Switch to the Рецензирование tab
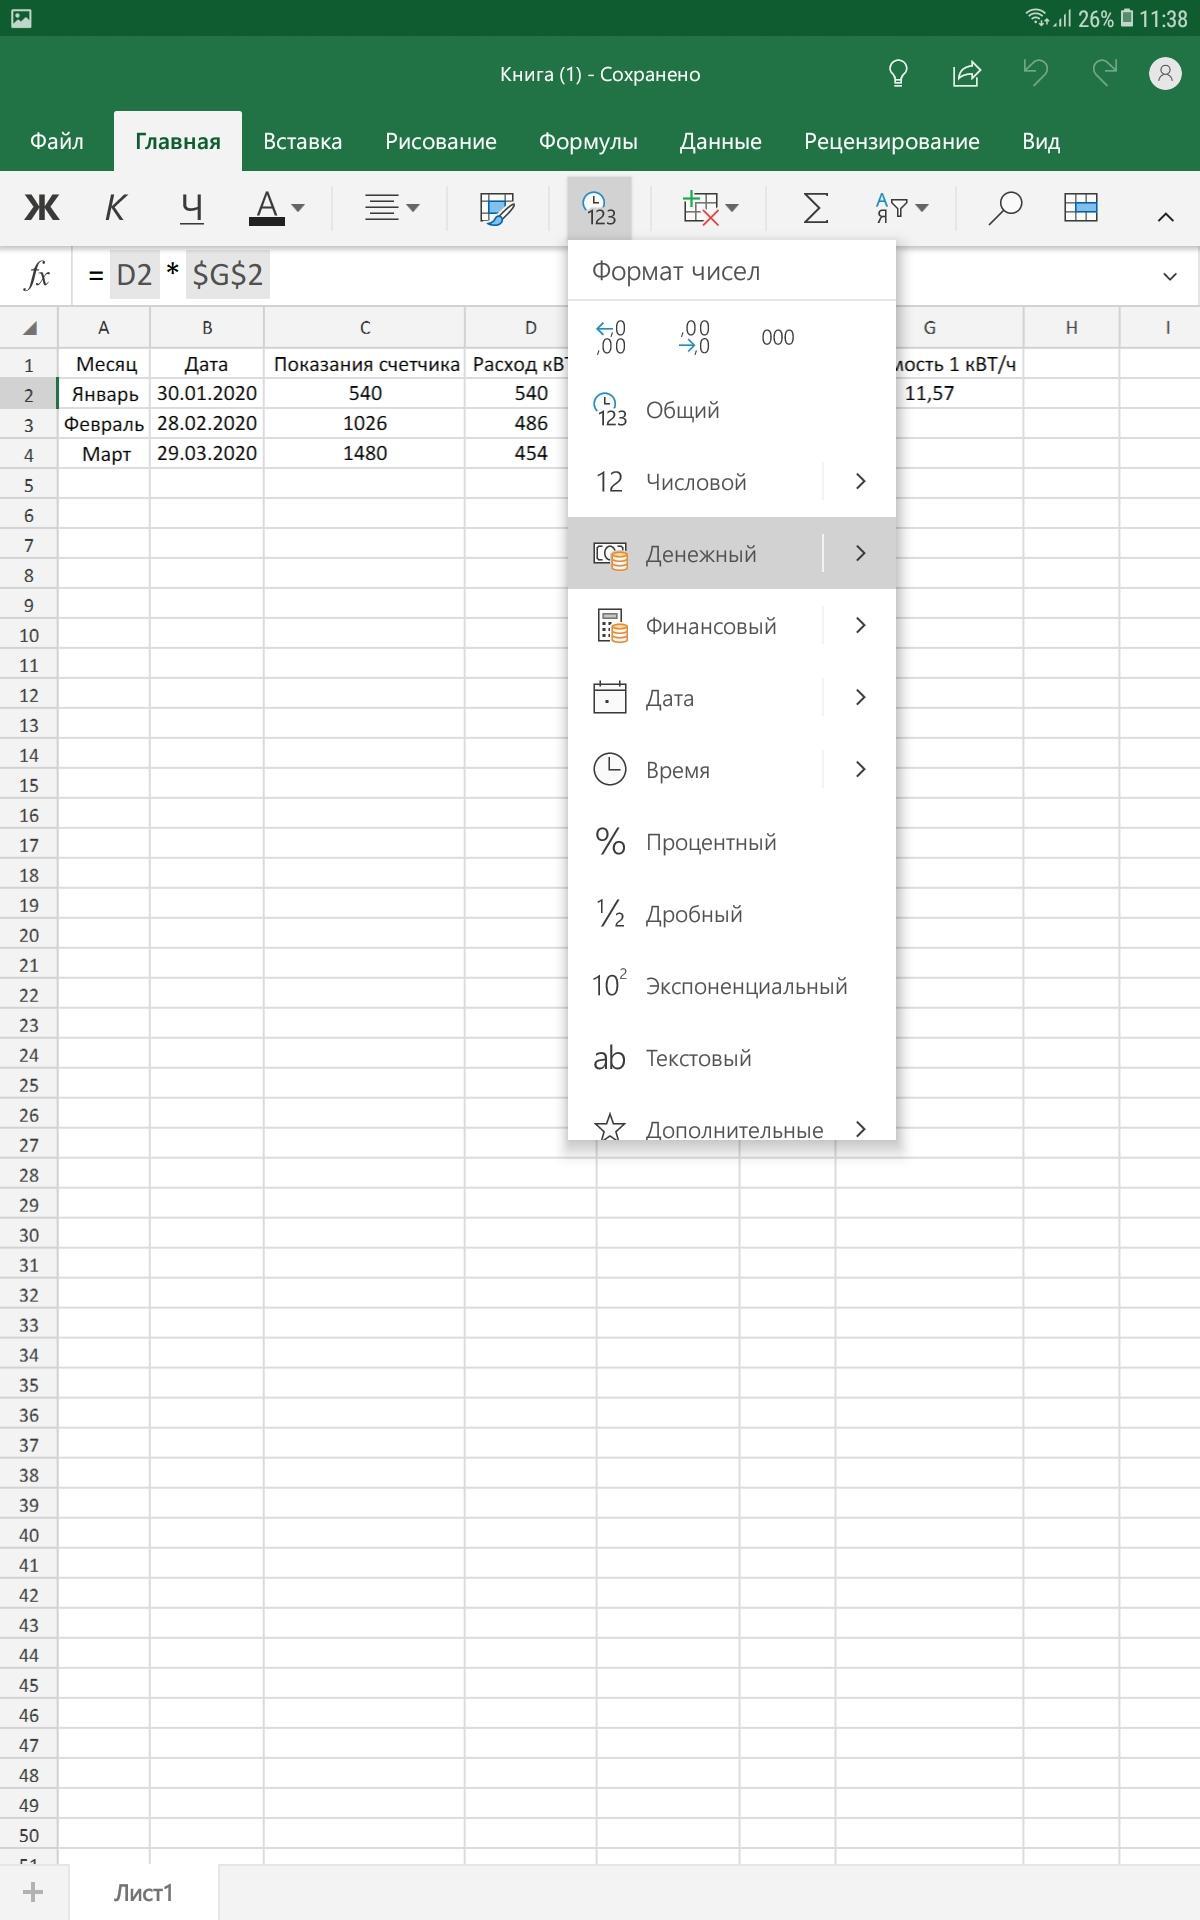Image resolution: width=1200 pixels, height=1920 pixels. point(892,141)
